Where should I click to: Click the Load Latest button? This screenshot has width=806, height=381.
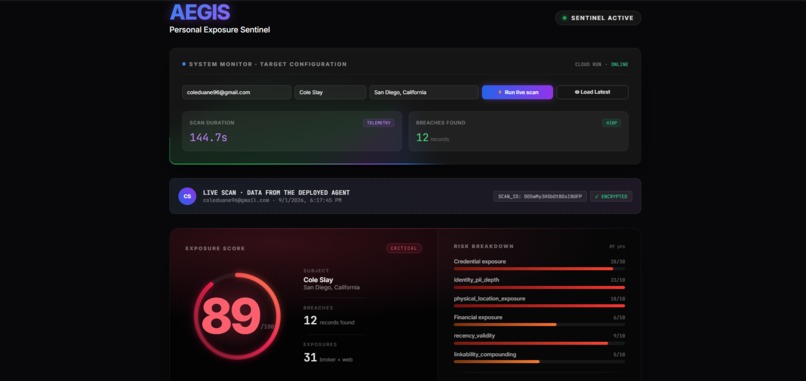pos(592,93)
